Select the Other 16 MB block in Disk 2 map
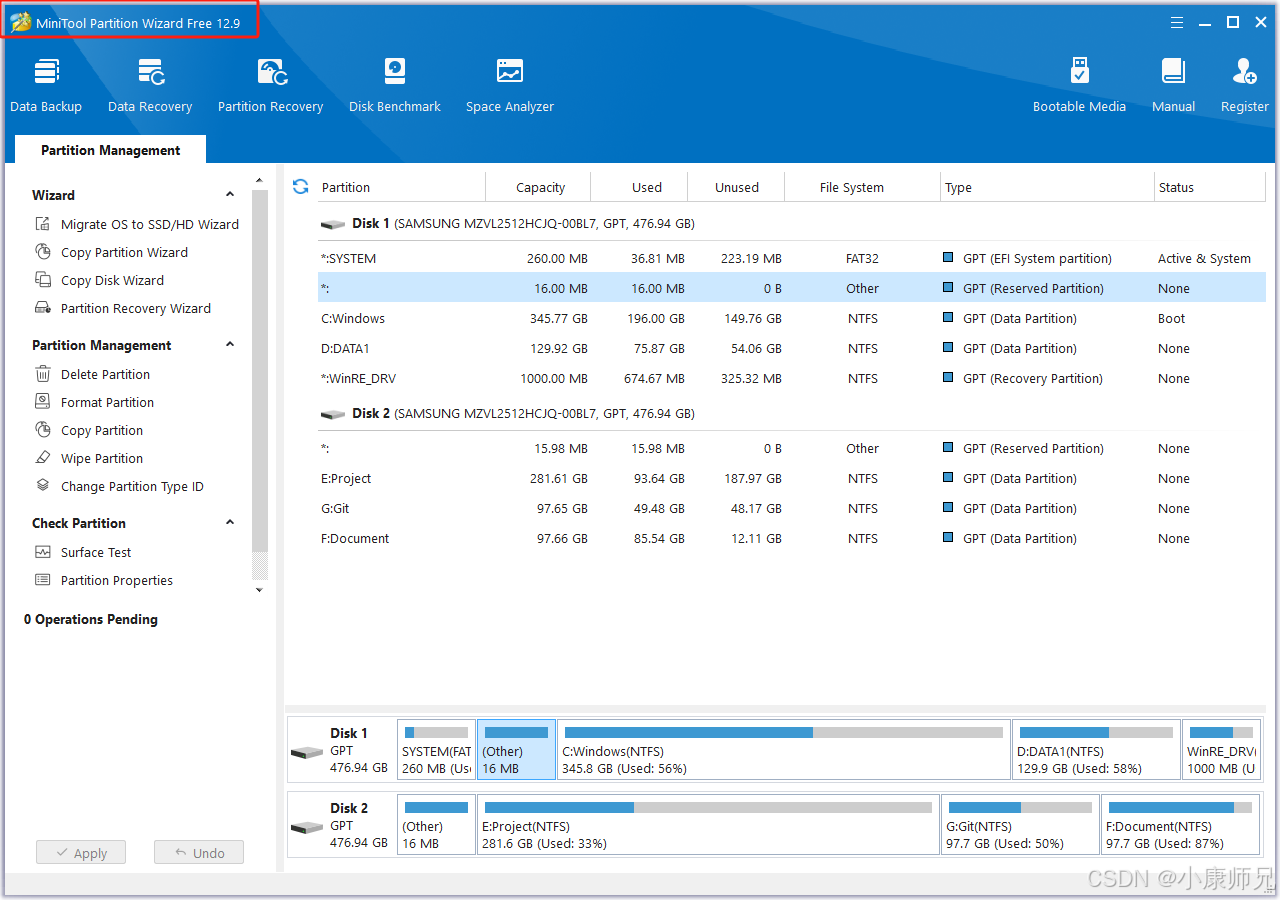 (436, 824)
